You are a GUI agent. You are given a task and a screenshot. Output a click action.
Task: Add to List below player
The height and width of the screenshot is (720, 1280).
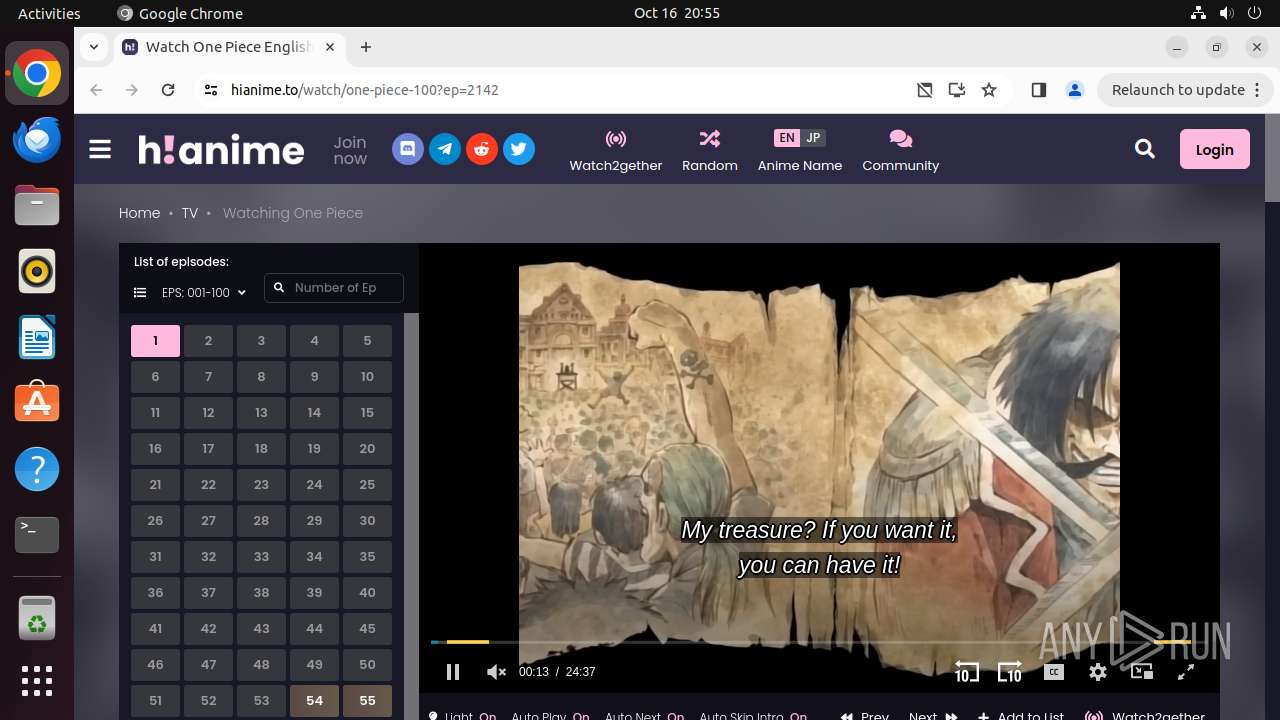tap(1021, 715)
